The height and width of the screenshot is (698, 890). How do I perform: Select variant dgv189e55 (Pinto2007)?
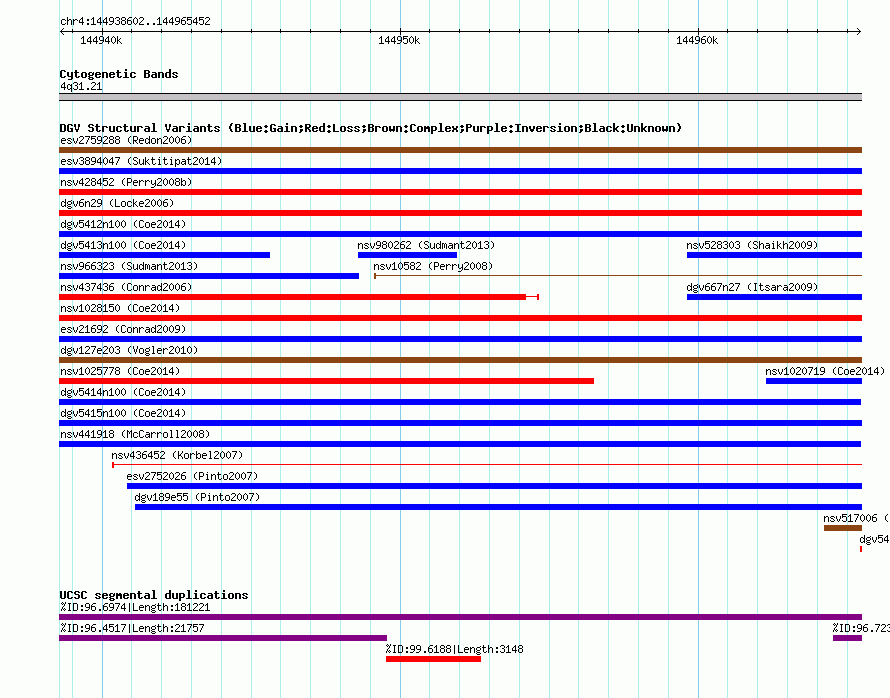coord(197,497)
